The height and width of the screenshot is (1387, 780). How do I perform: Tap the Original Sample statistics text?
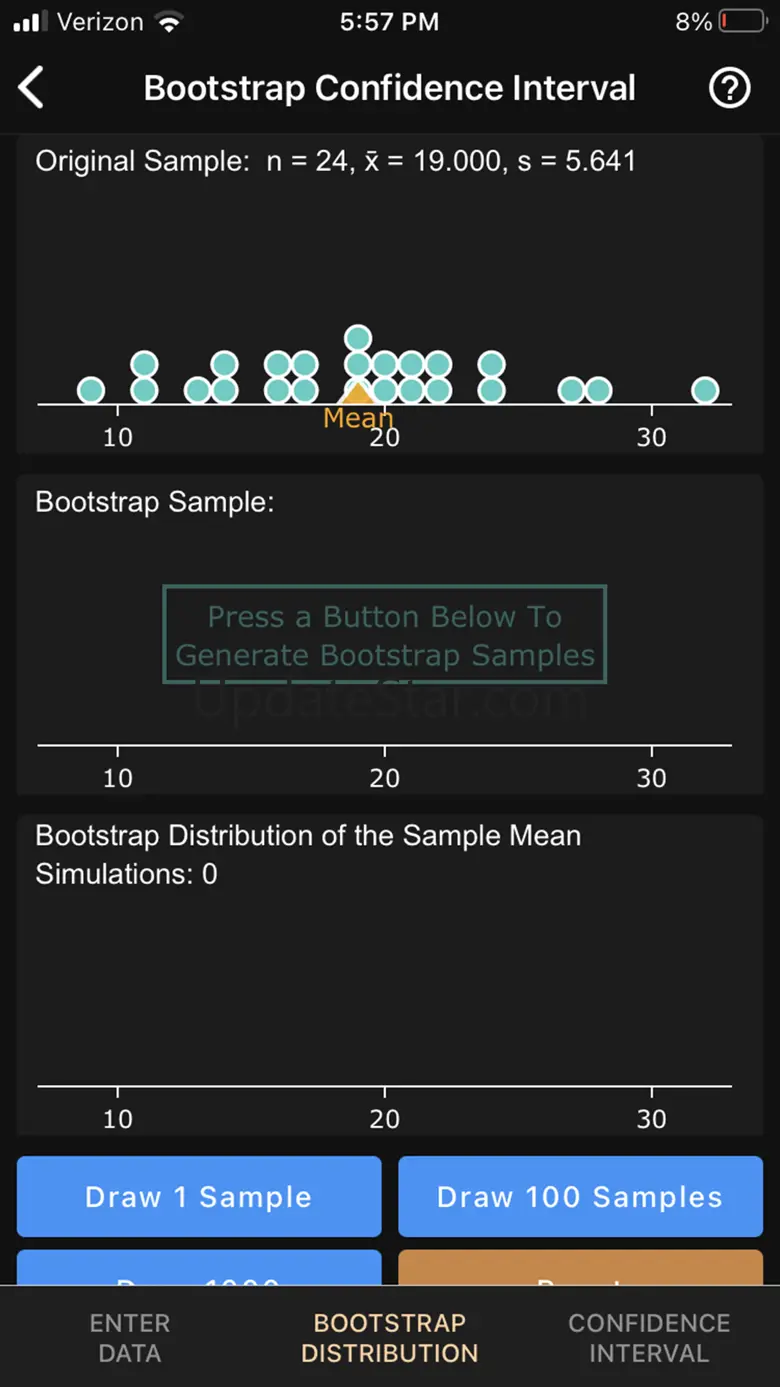click(336, 161)
